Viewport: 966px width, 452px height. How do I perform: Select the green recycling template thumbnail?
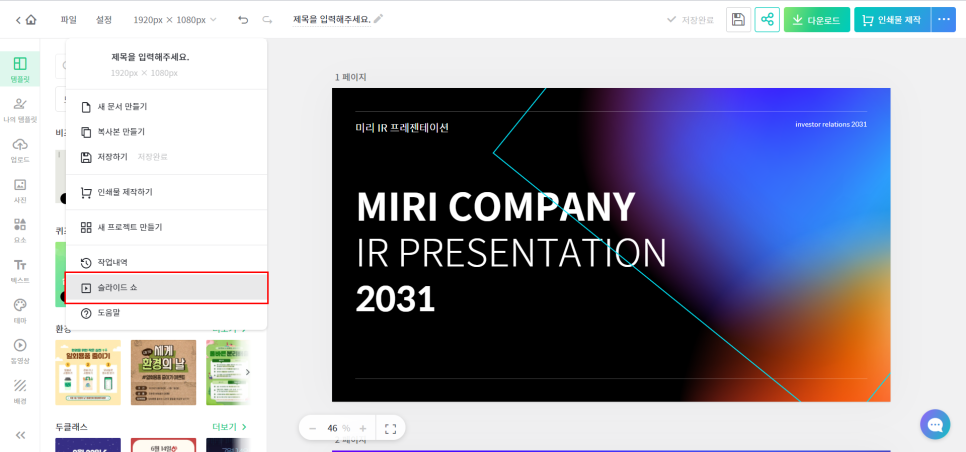click(227, 372)
